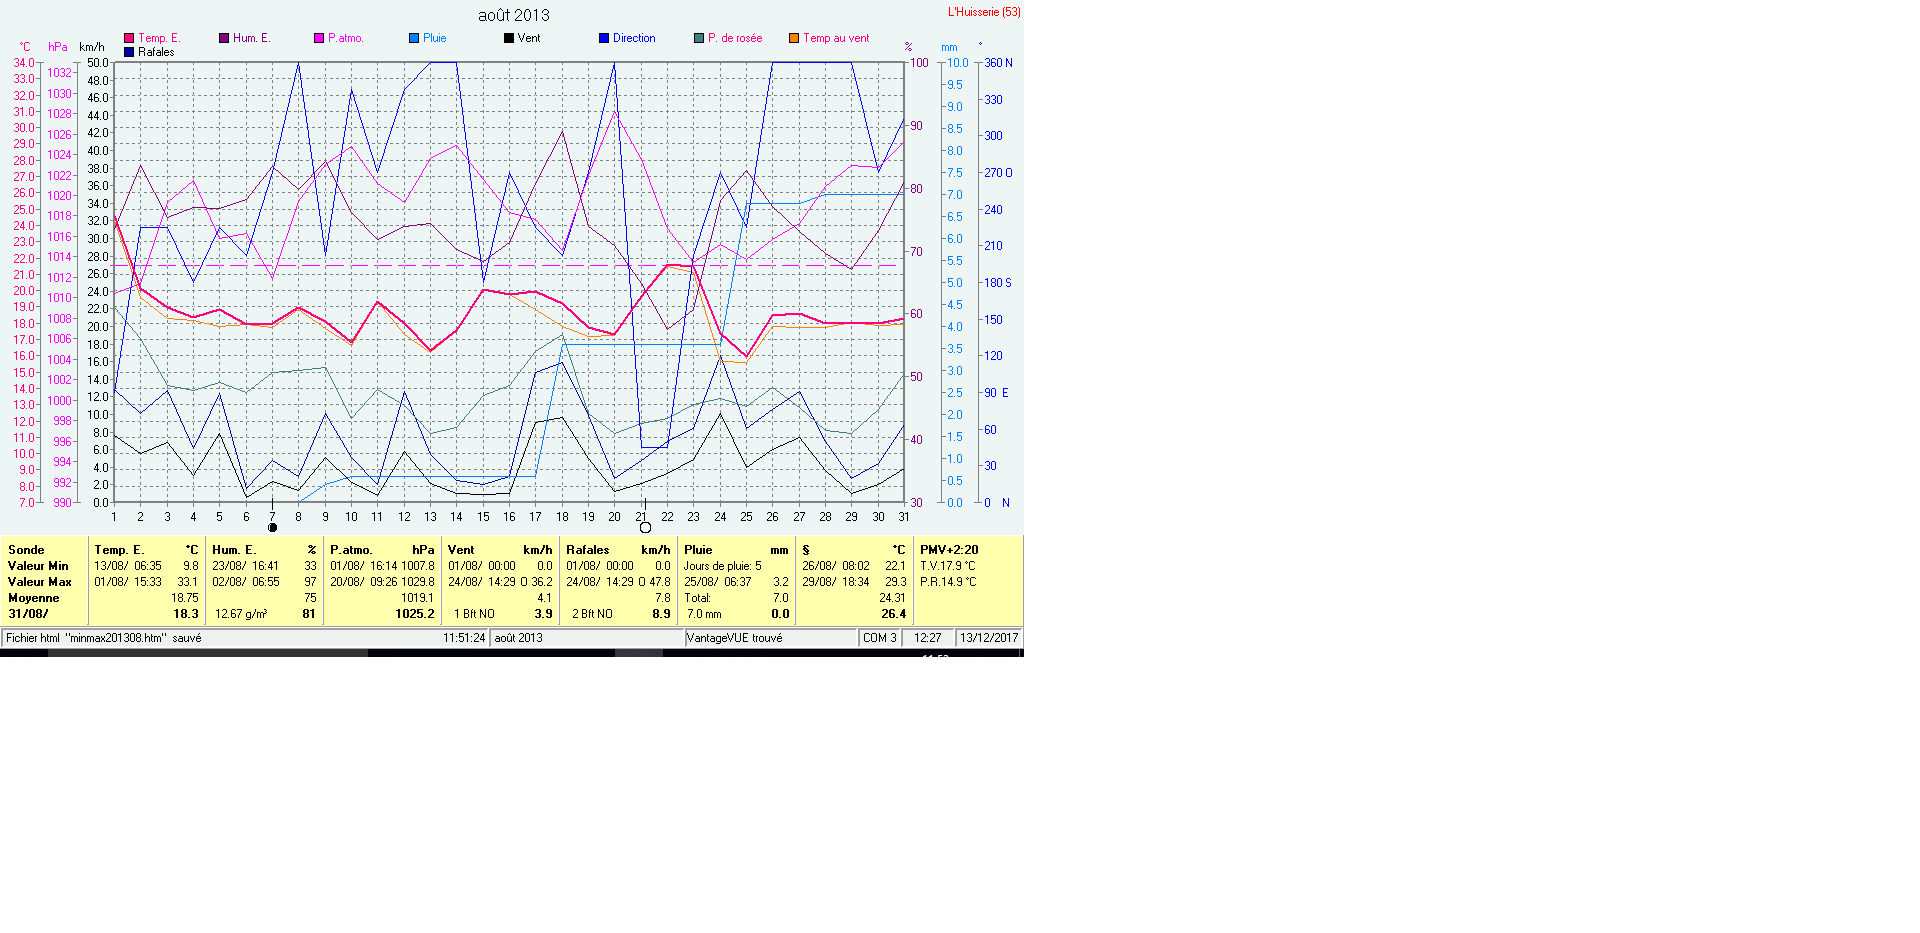
Task: Click the orange Temp au vent legend swatch
Action: click(x=794, y=38)
